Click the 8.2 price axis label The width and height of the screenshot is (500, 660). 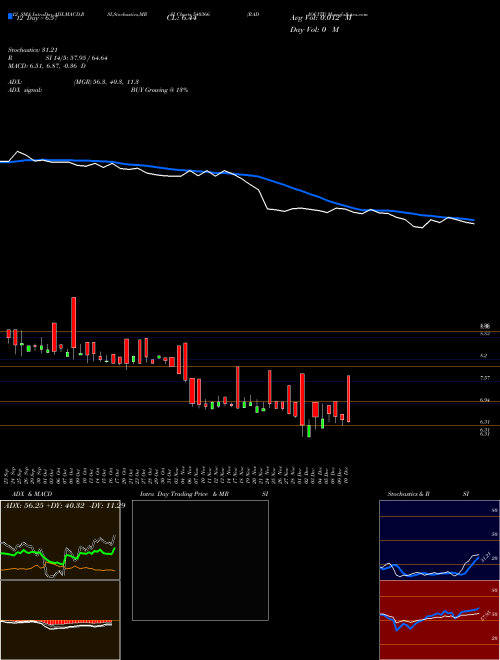483,356
